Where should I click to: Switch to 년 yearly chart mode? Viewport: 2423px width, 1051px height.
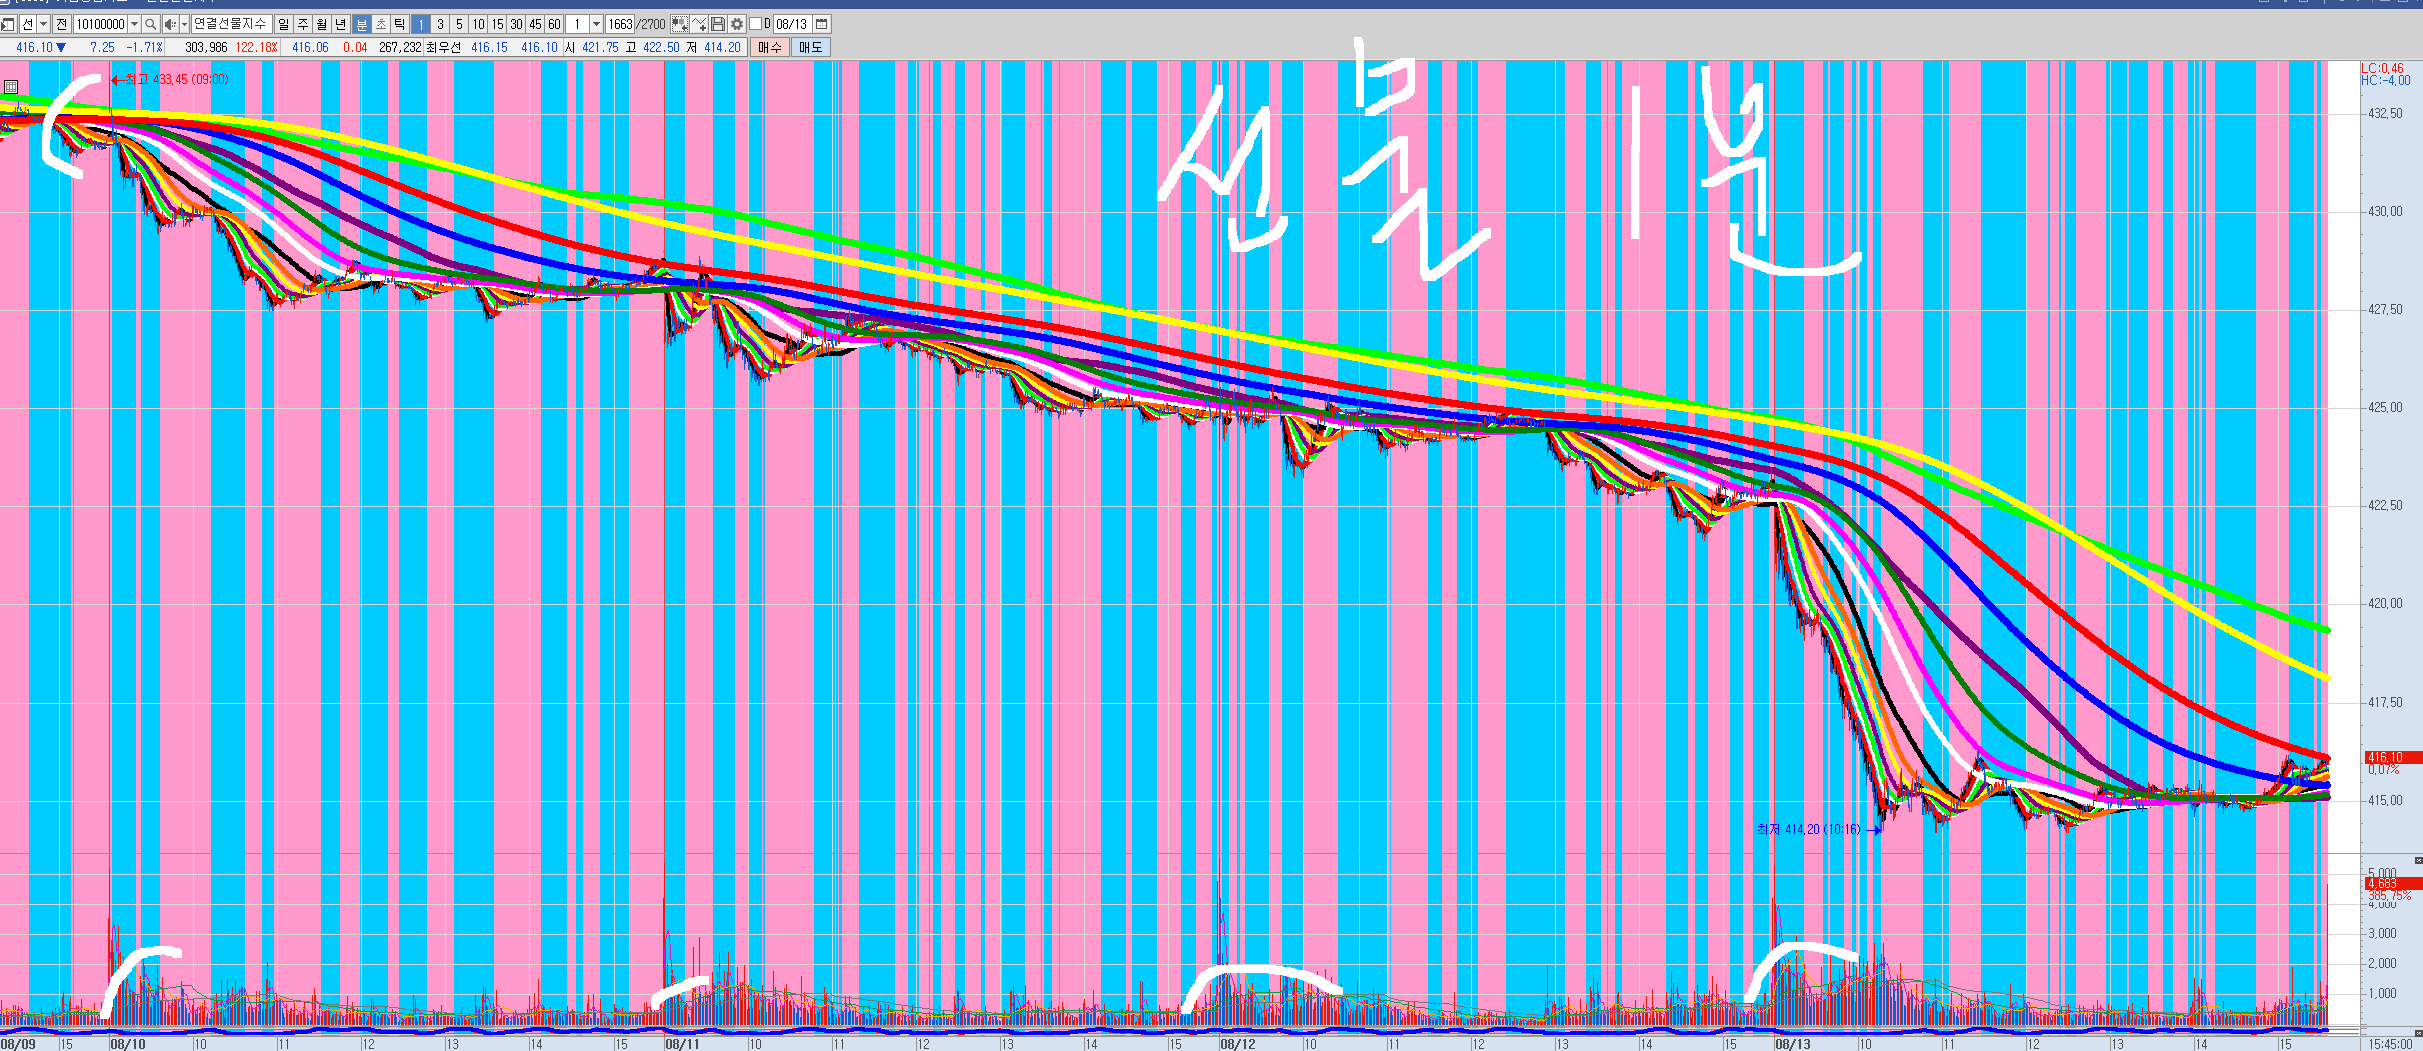[341, 24]
